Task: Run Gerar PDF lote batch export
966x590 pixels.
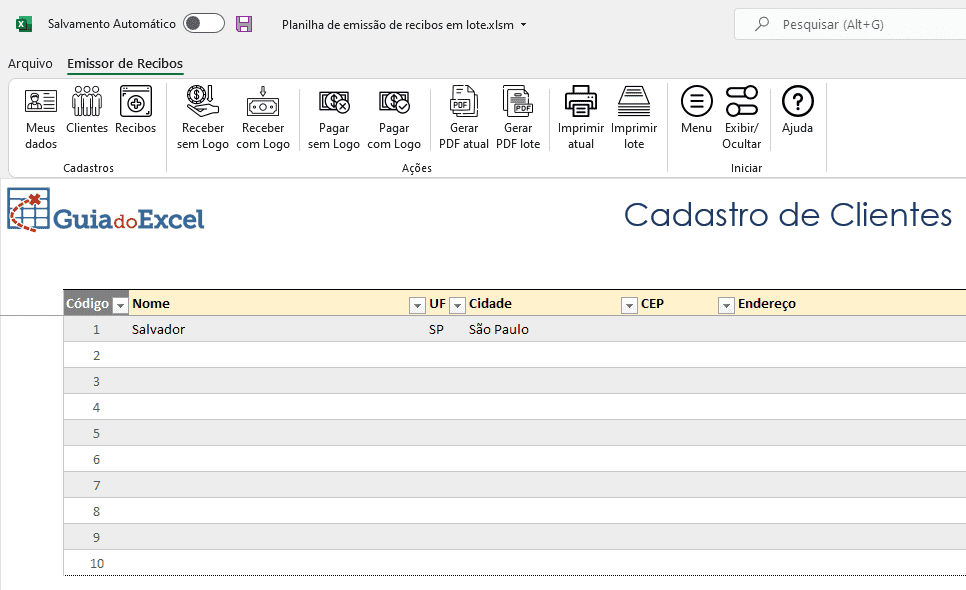Action: tap(518, 116)
